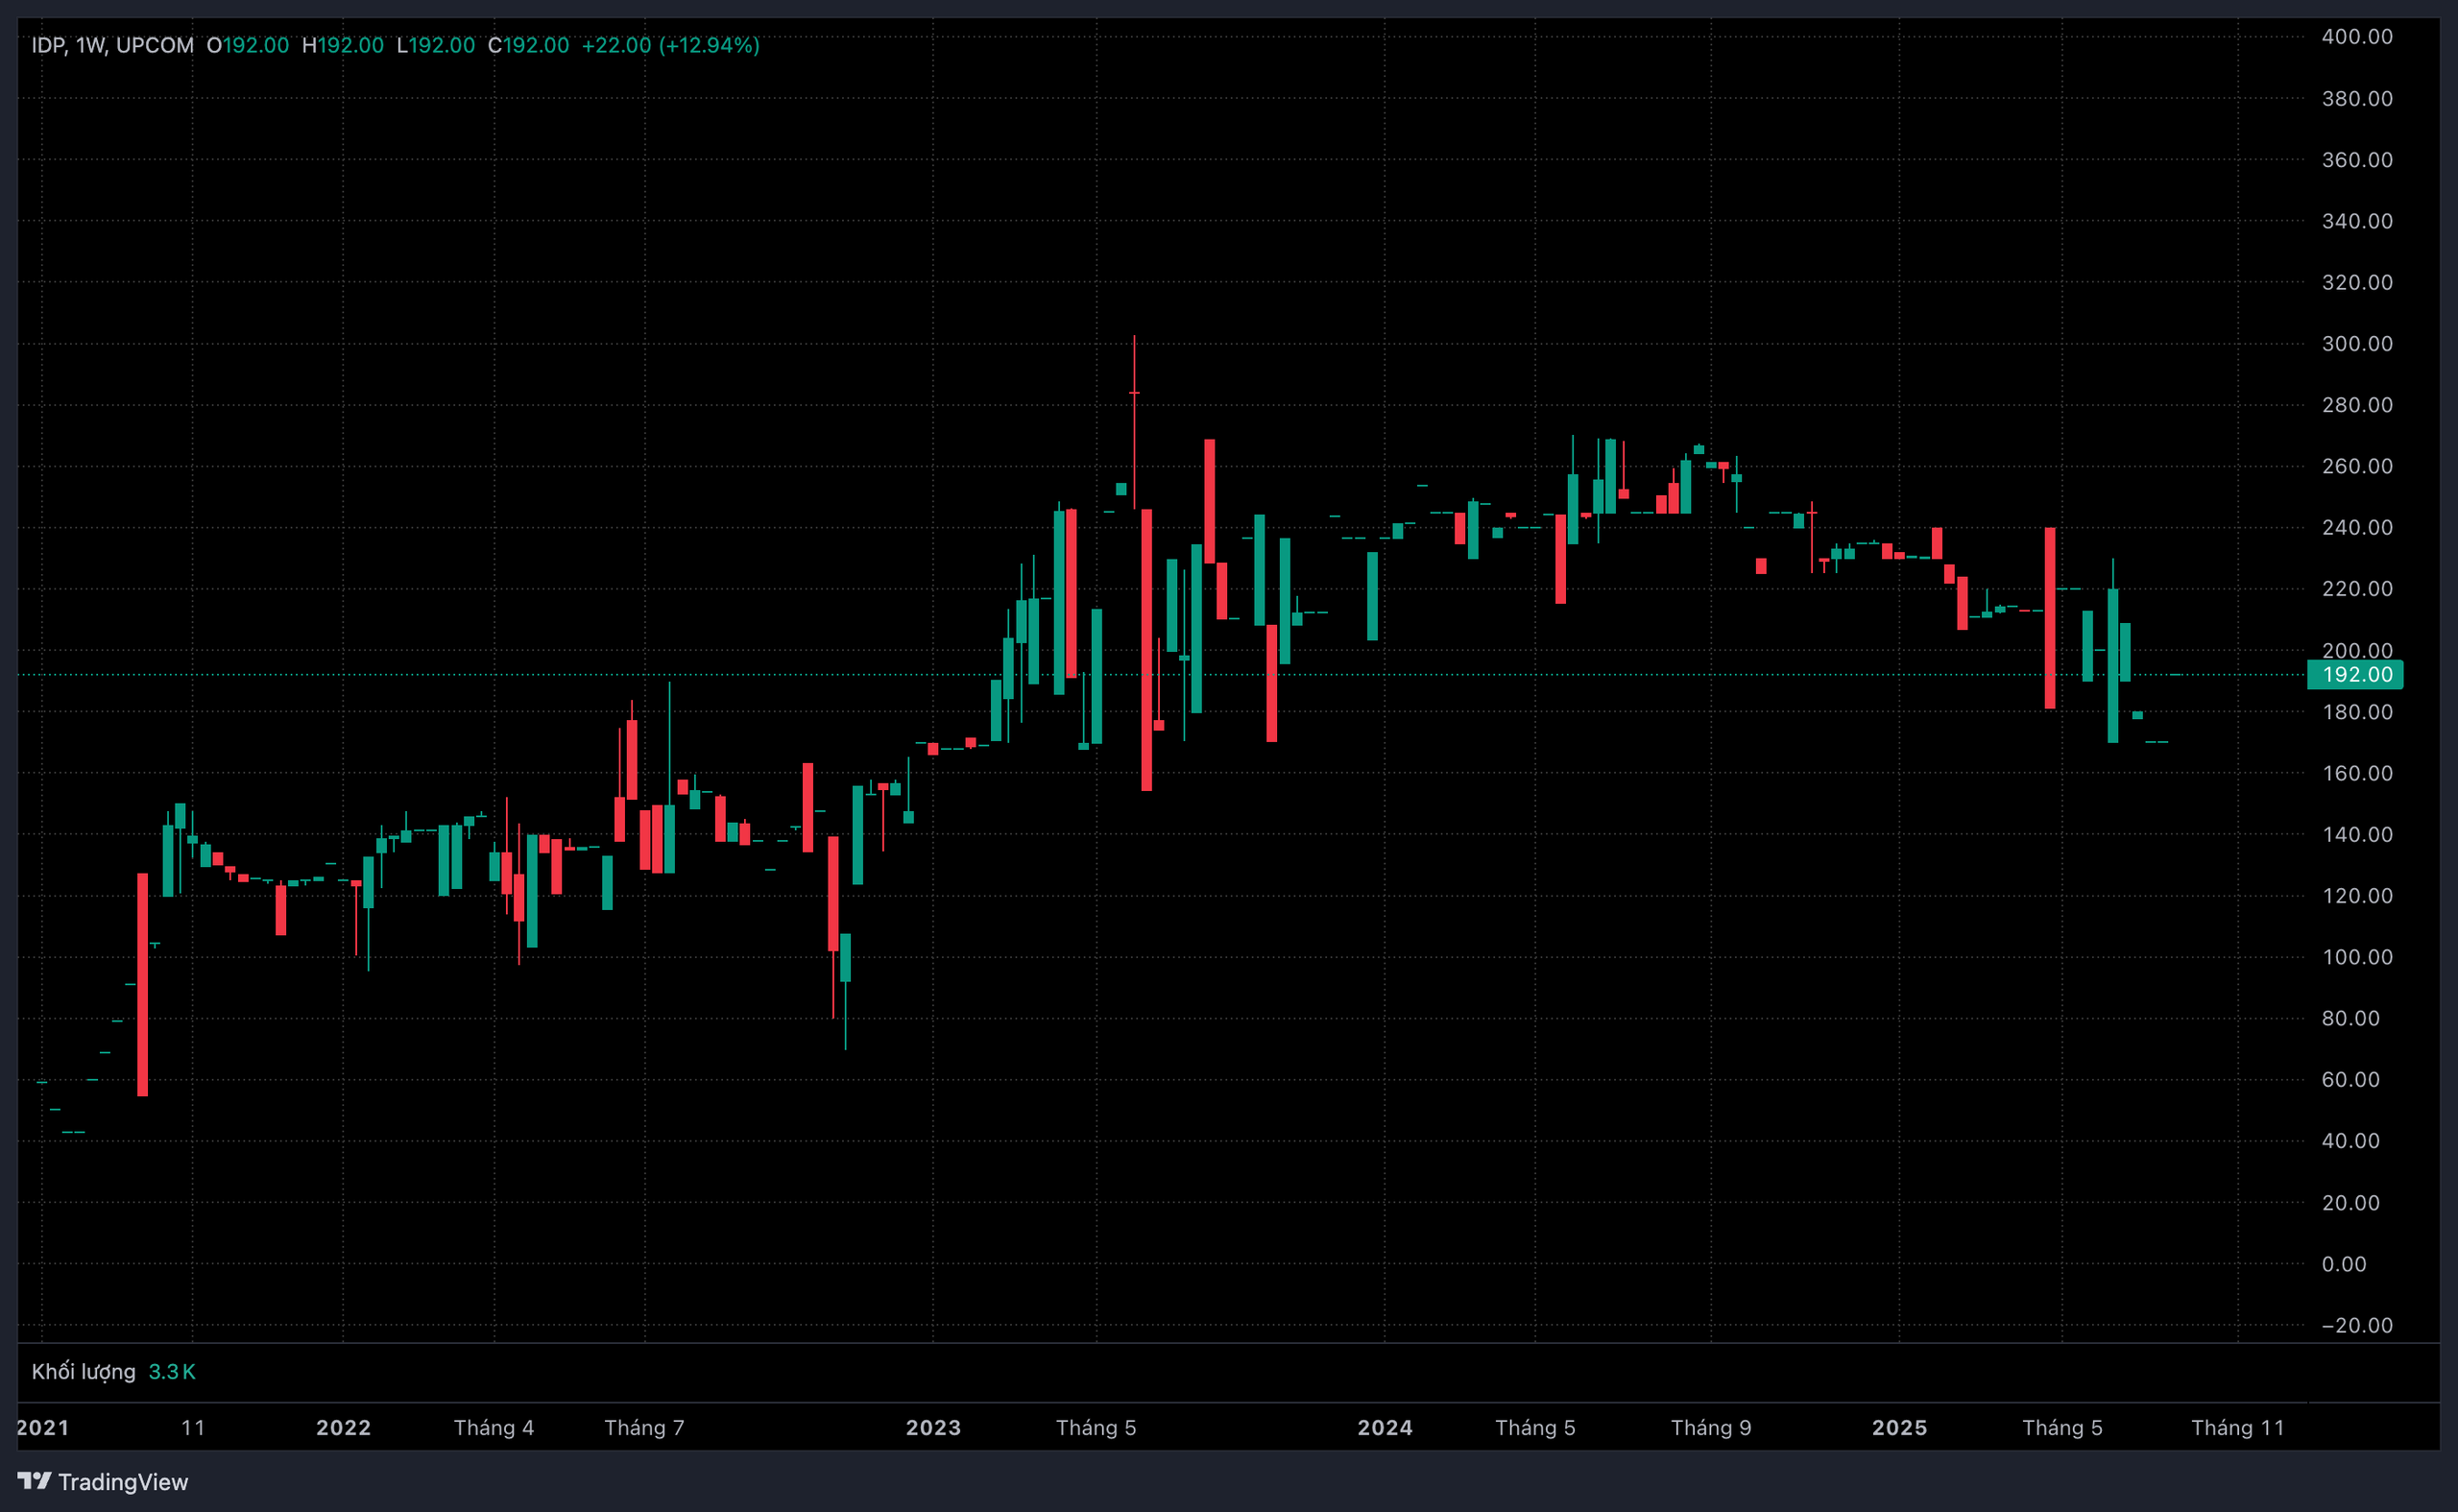This screenshot has width=2458, height=1512.
Task: Click the 300.00 price scale label
Action: point(2356,344)
